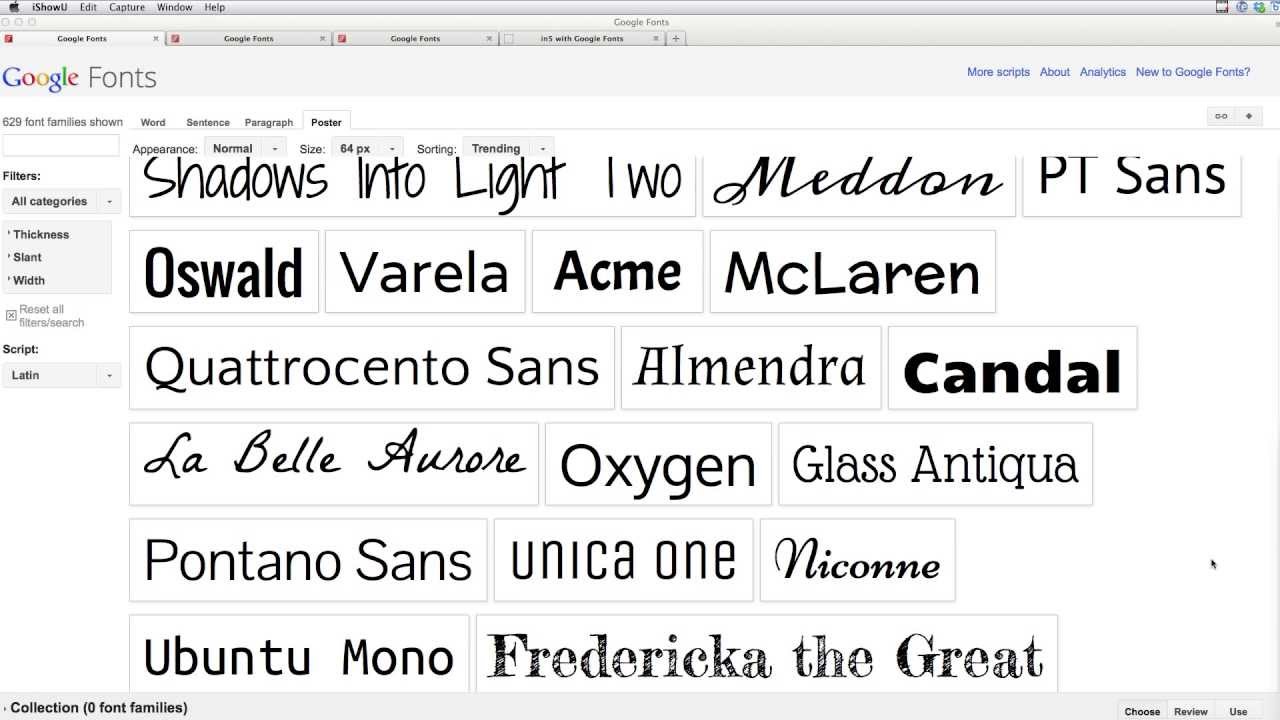Screen dimensions: 1280x720
Task: Close the first Google Fonts tab
Action: (x=156, y=39)
